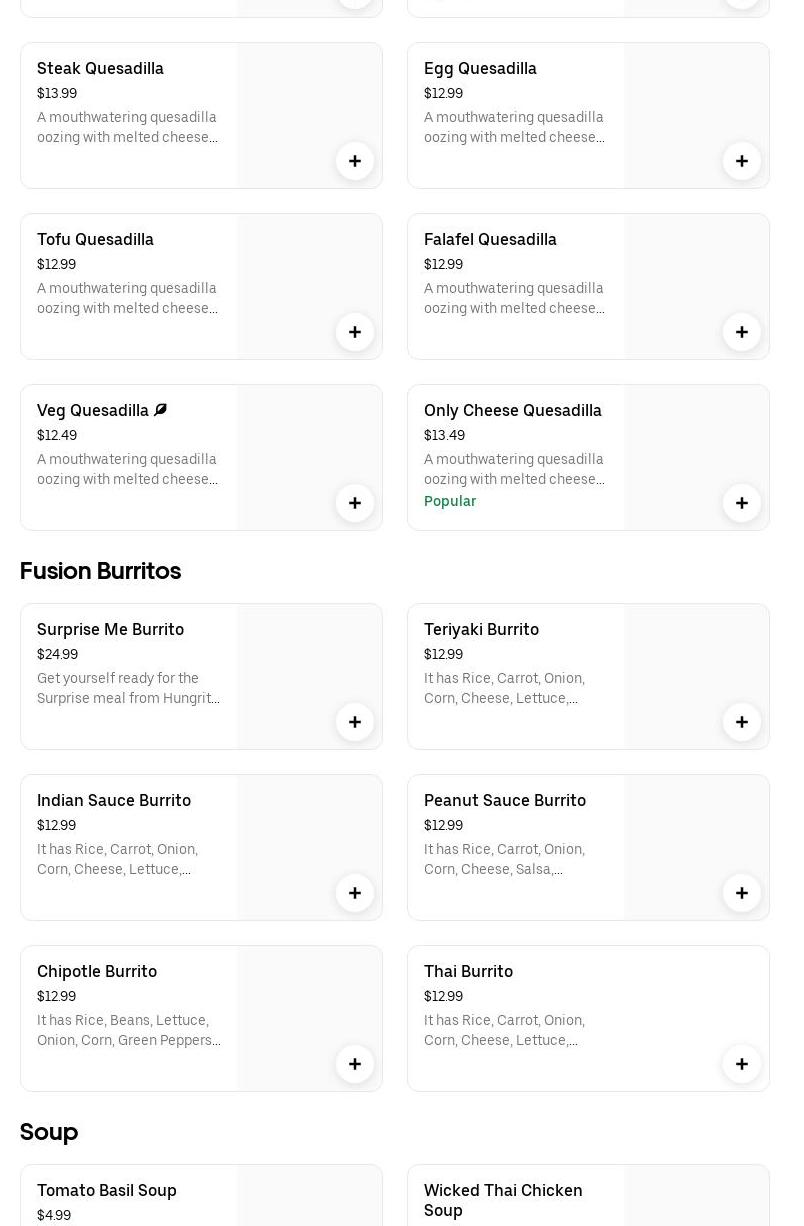The image size is (804, 1226).
Task: Click plus on Veg Quesadilla card
Action: 355,503
